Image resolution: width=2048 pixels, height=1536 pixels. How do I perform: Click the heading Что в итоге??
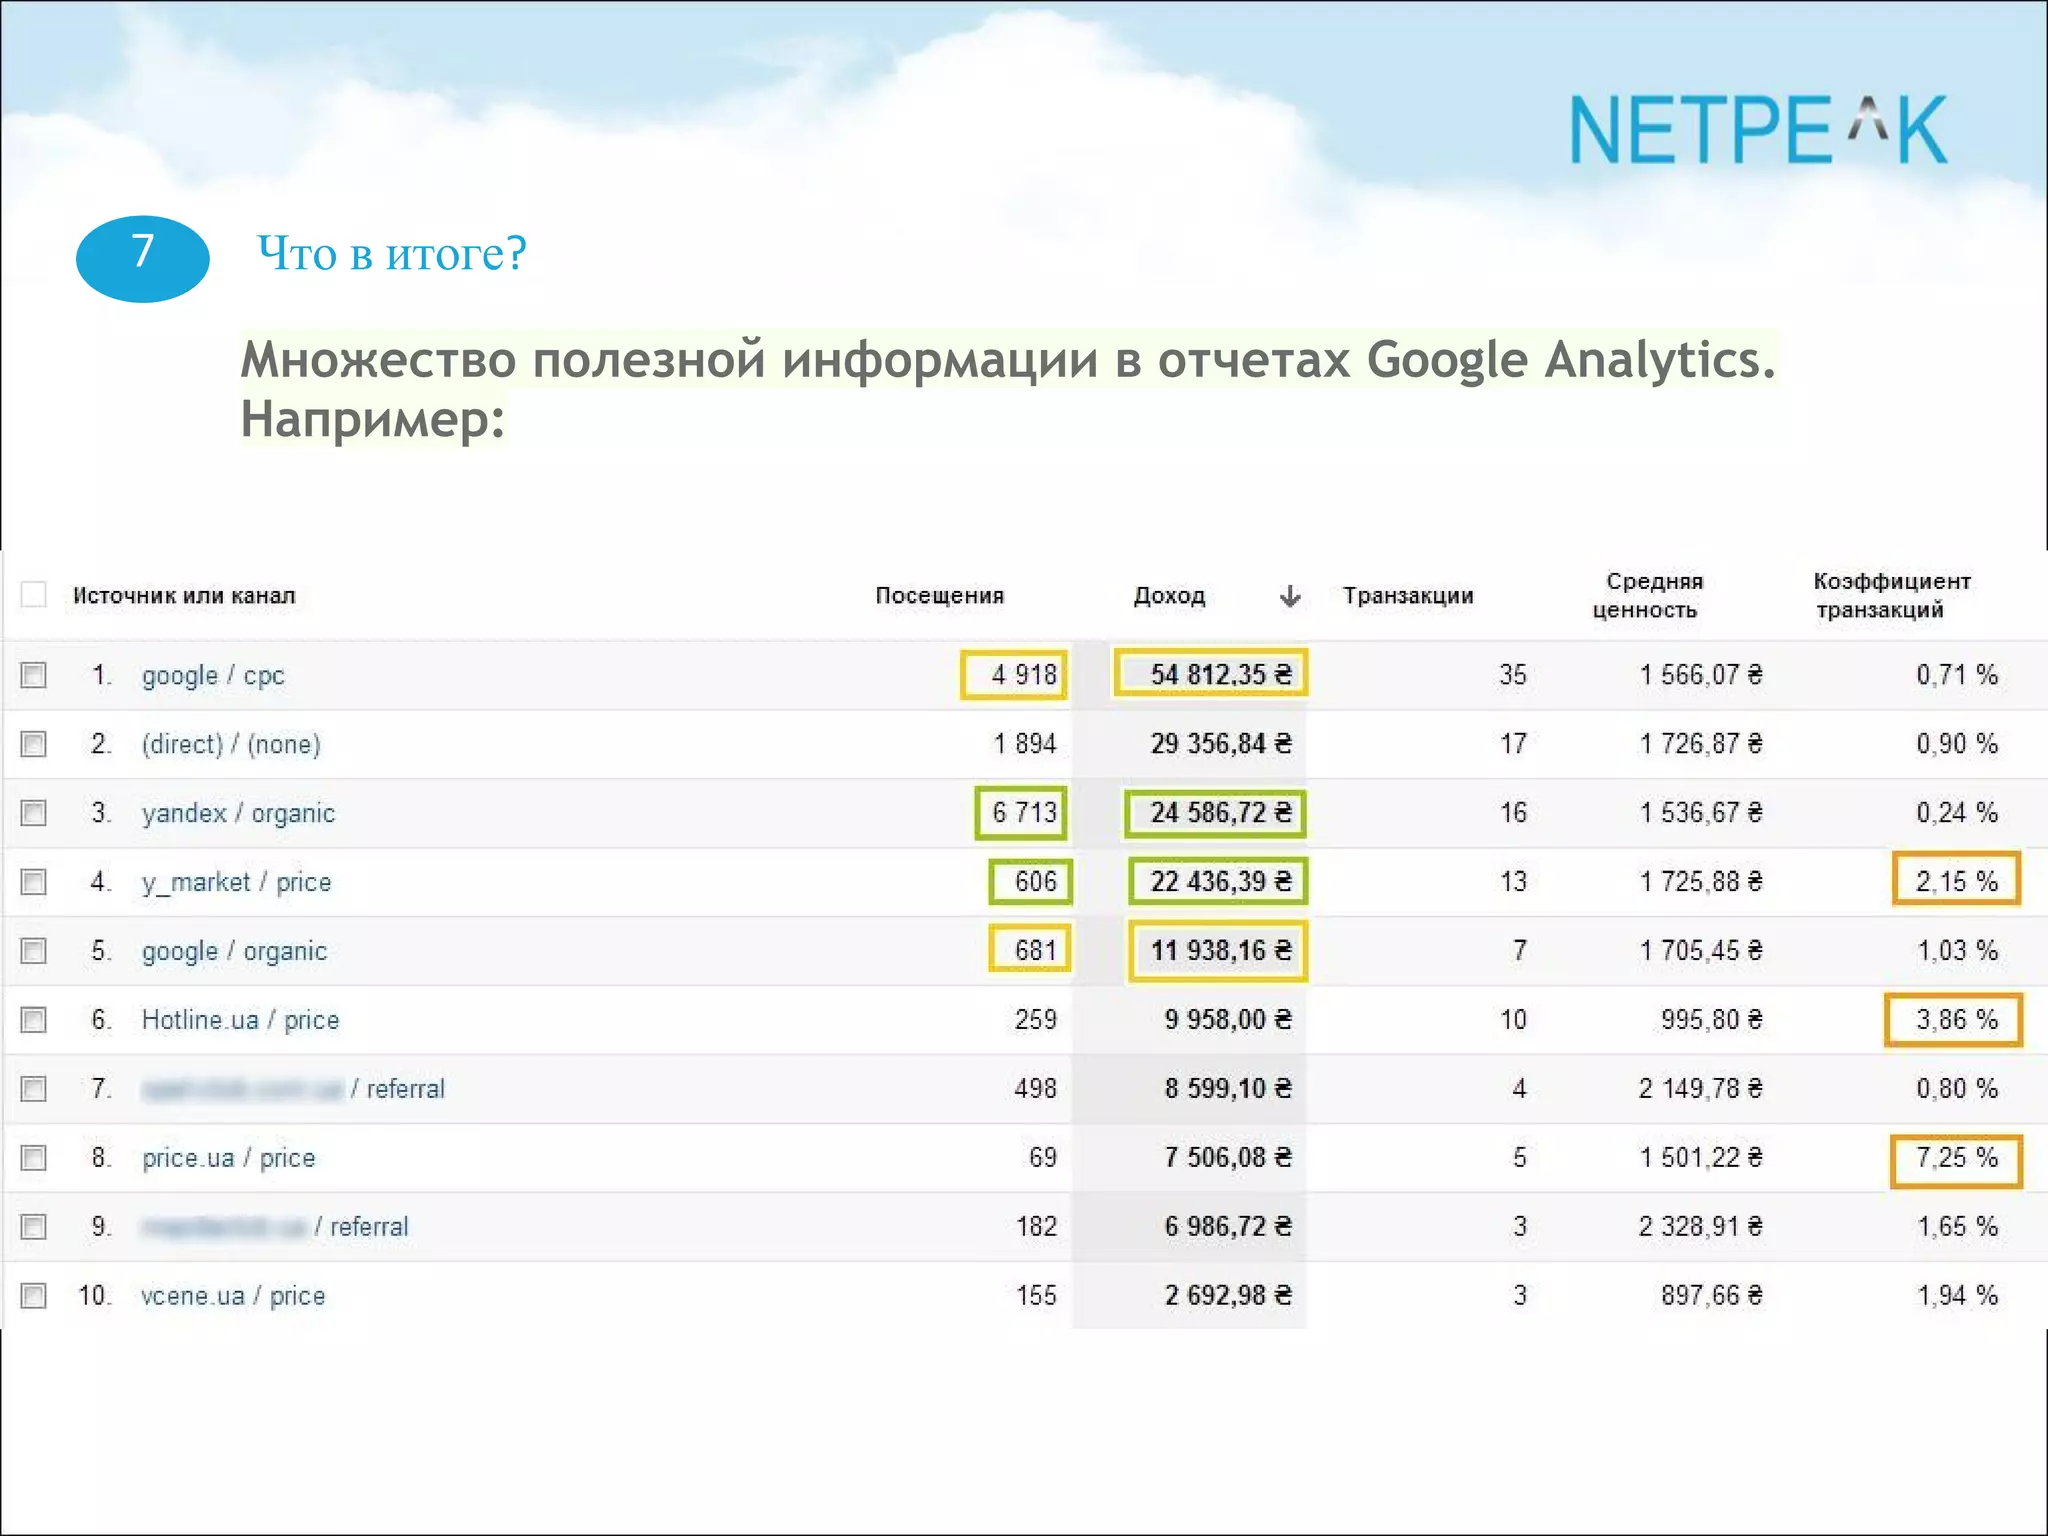coord(391,253)
